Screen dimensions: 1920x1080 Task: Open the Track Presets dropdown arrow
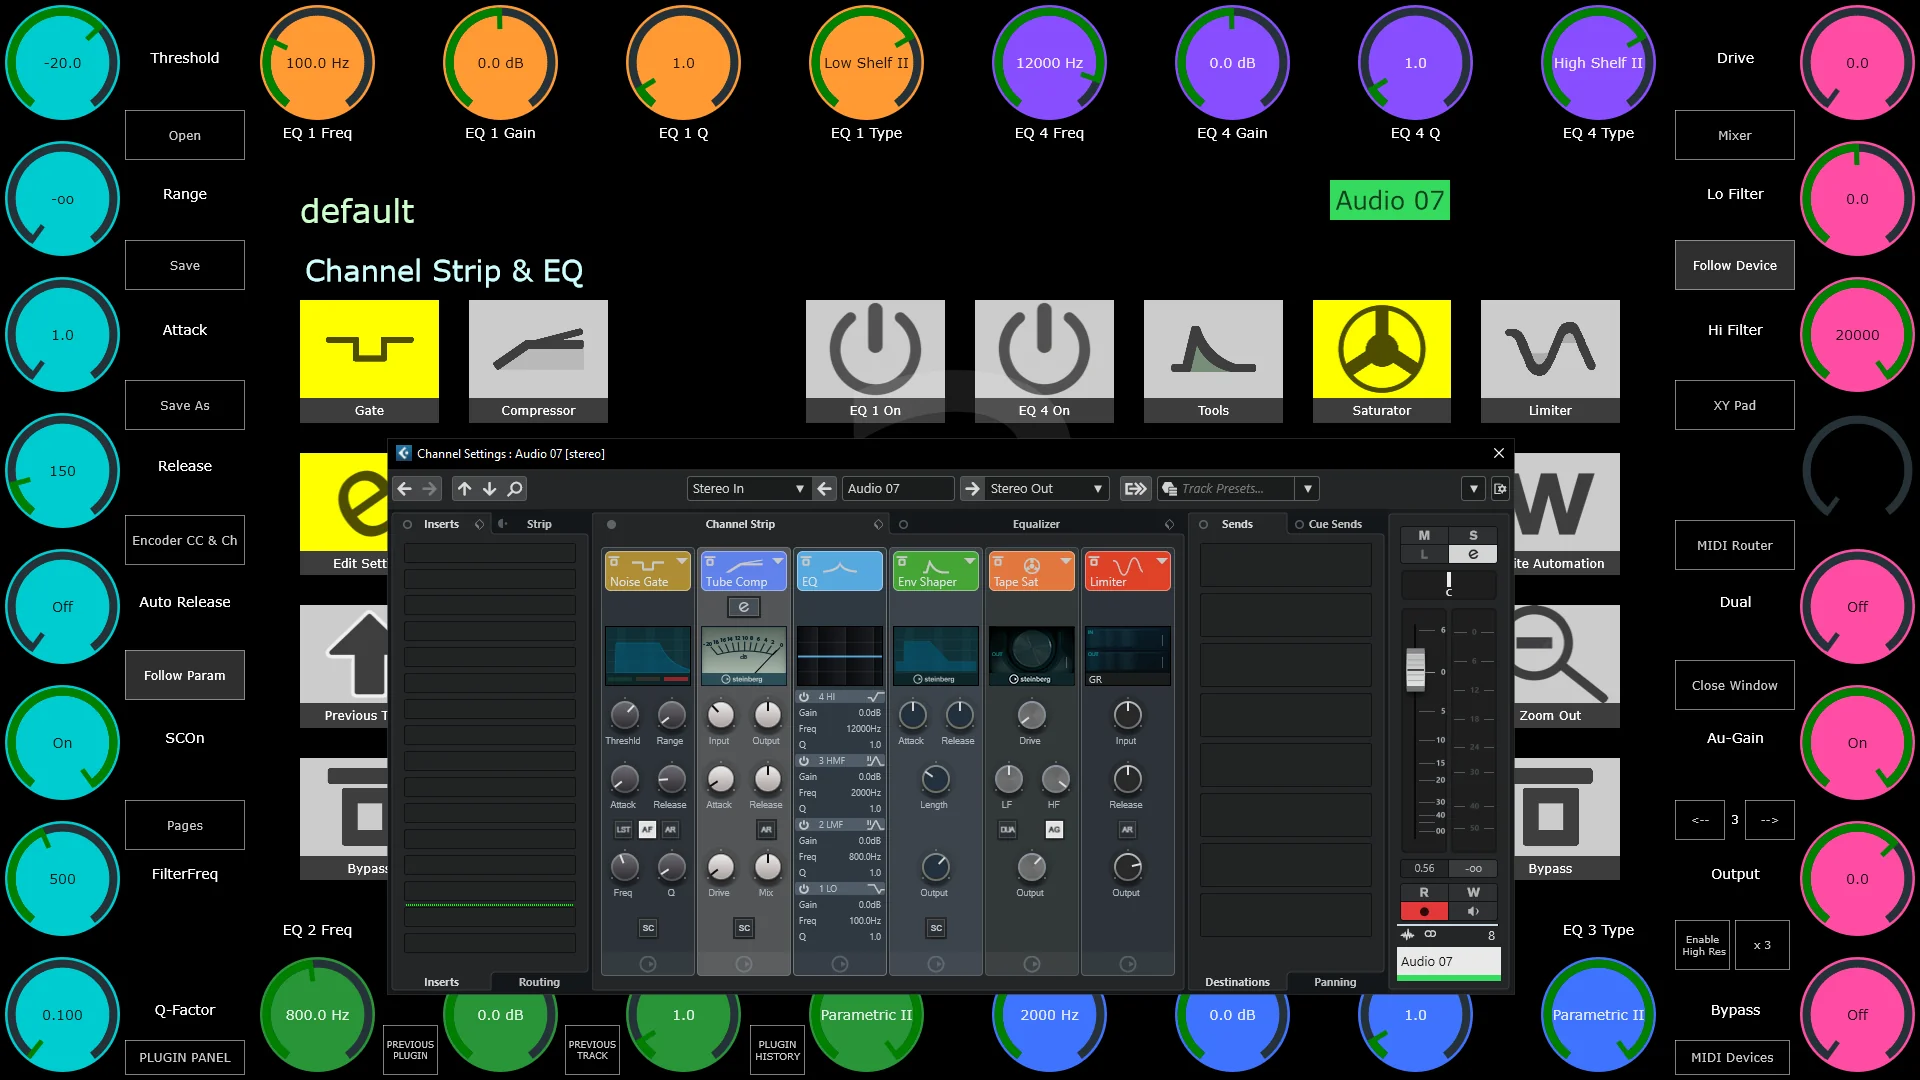[x=1307, y=489]
